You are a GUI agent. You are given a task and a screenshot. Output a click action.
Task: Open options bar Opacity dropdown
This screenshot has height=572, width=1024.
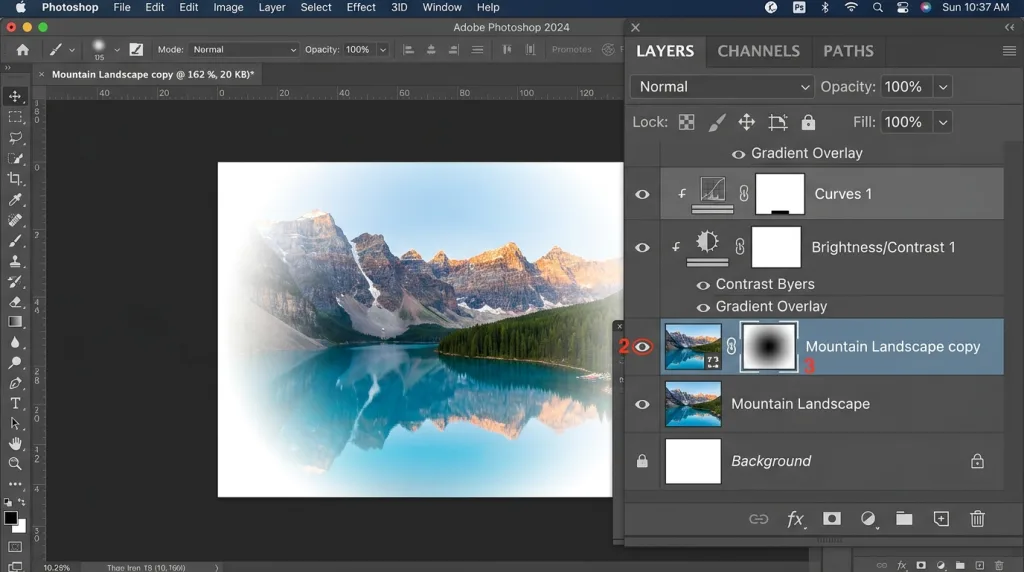tap(383, 50)
